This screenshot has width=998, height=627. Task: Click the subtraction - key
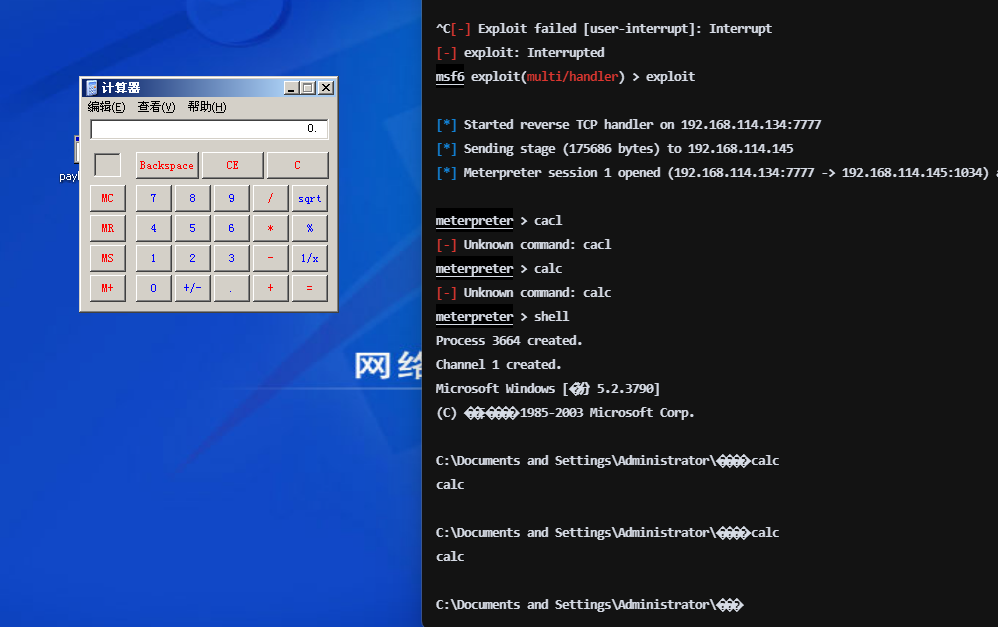271,258
